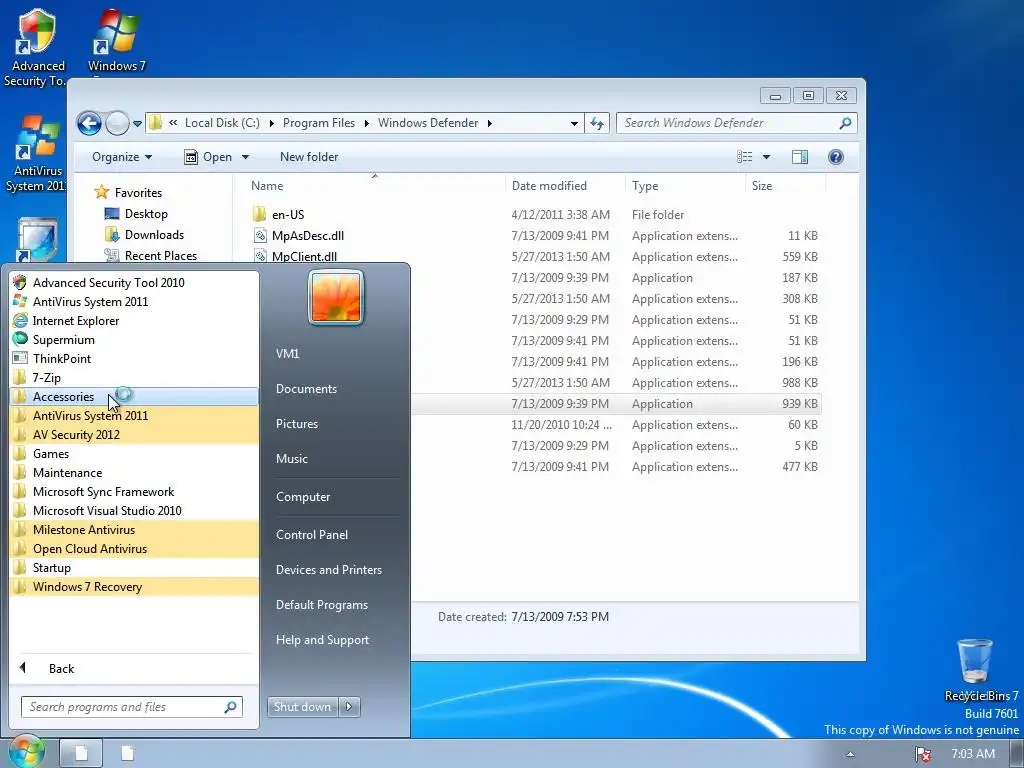Viewport: 1024px width, 768px height.
Task: Expand the Accessories folder
Action: tap(134, 396)
